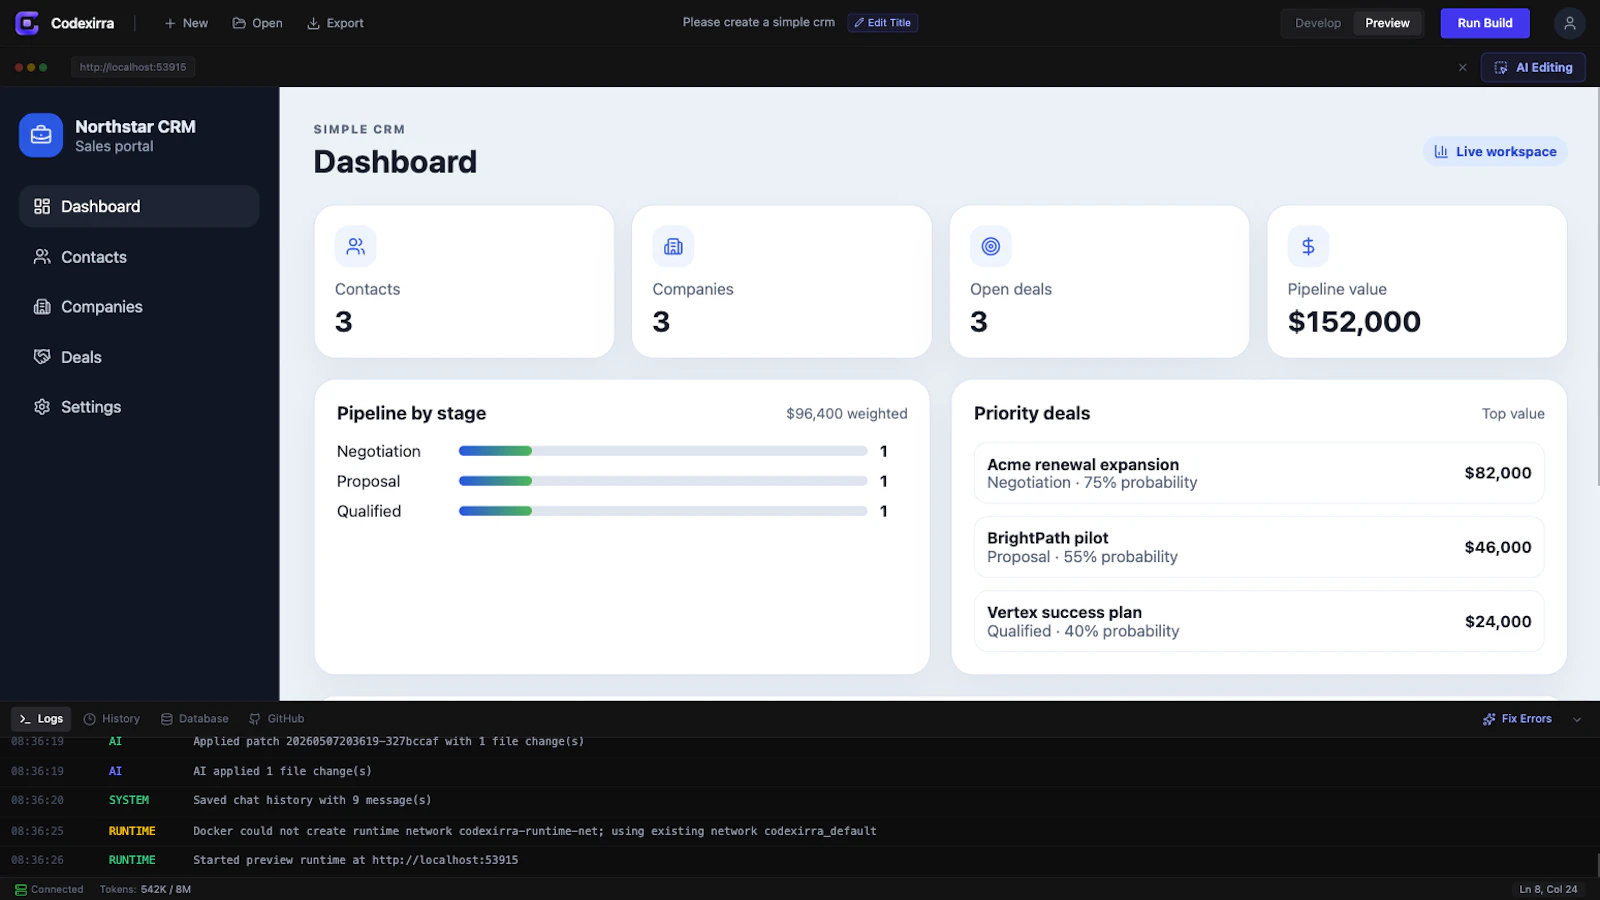Click the Codexirra logo icon

pos(27,23)
